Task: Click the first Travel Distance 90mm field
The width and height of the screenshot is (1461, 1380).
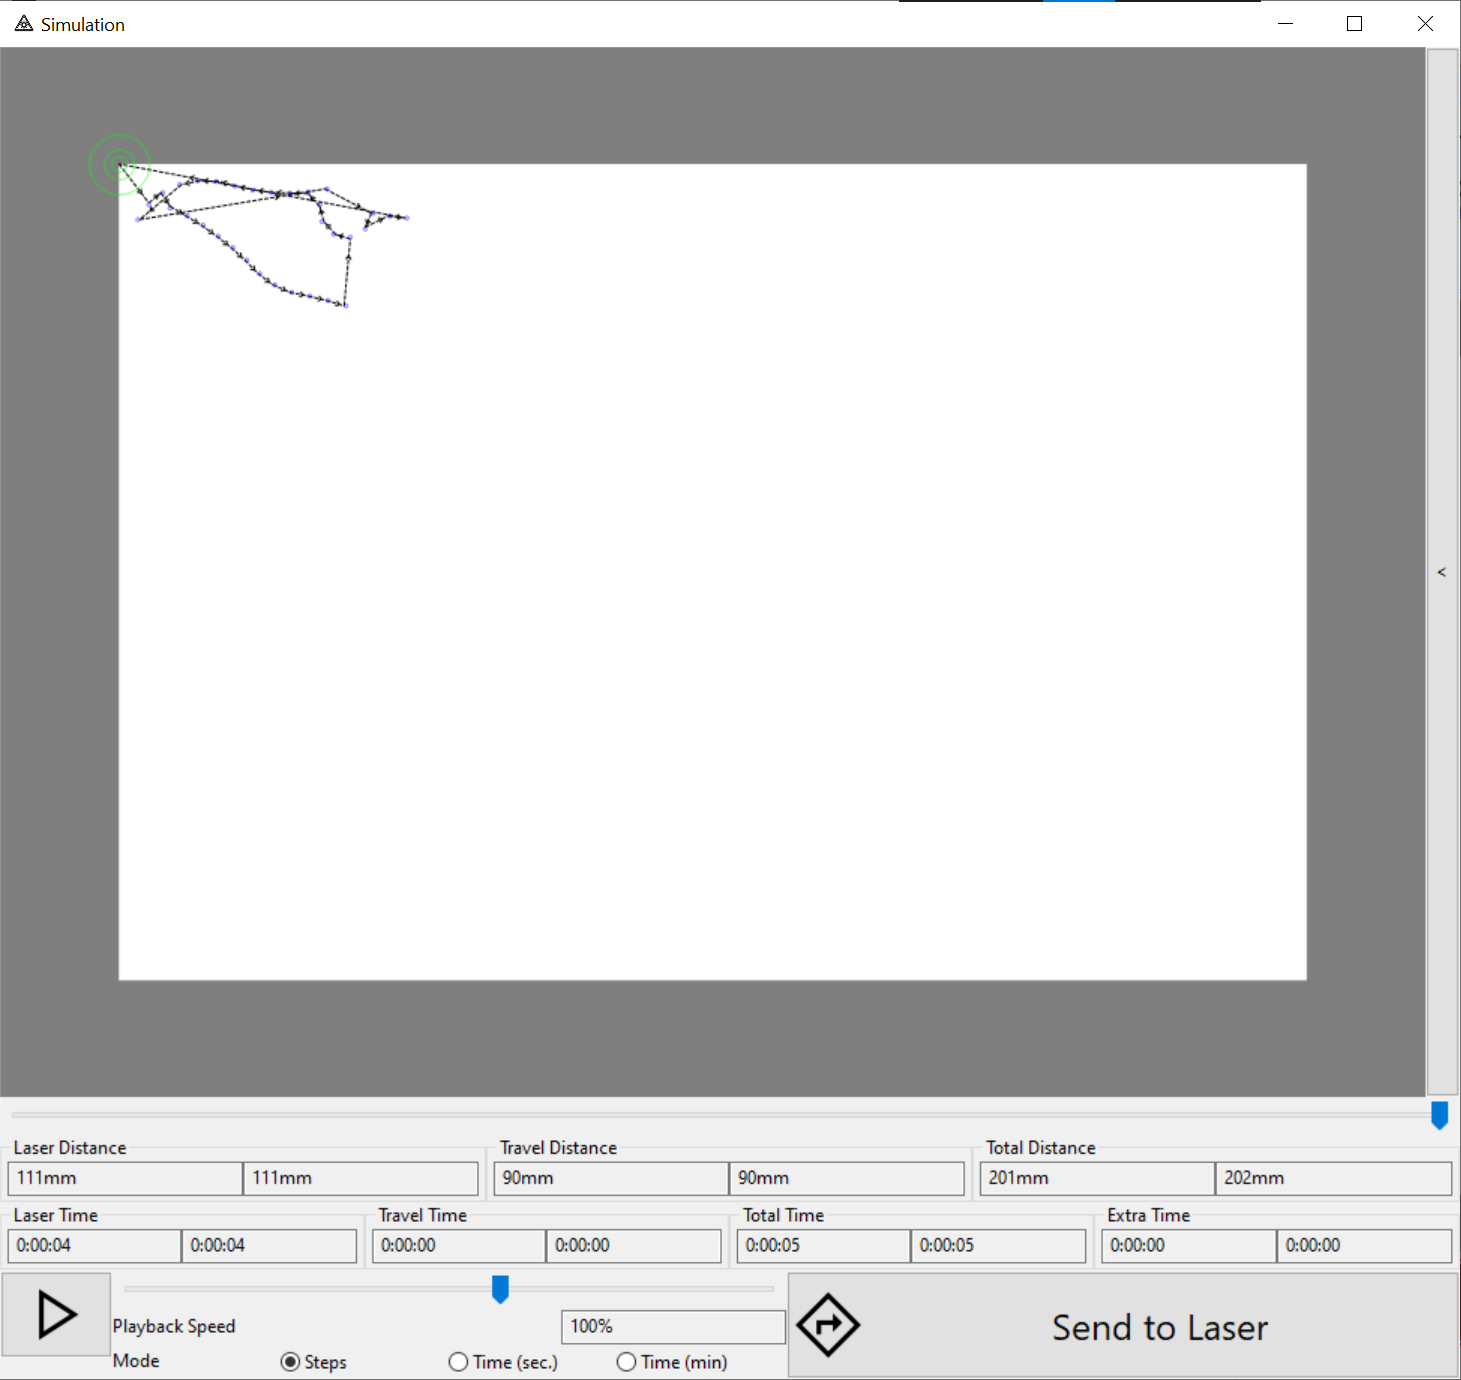Action: (611, 1178)
